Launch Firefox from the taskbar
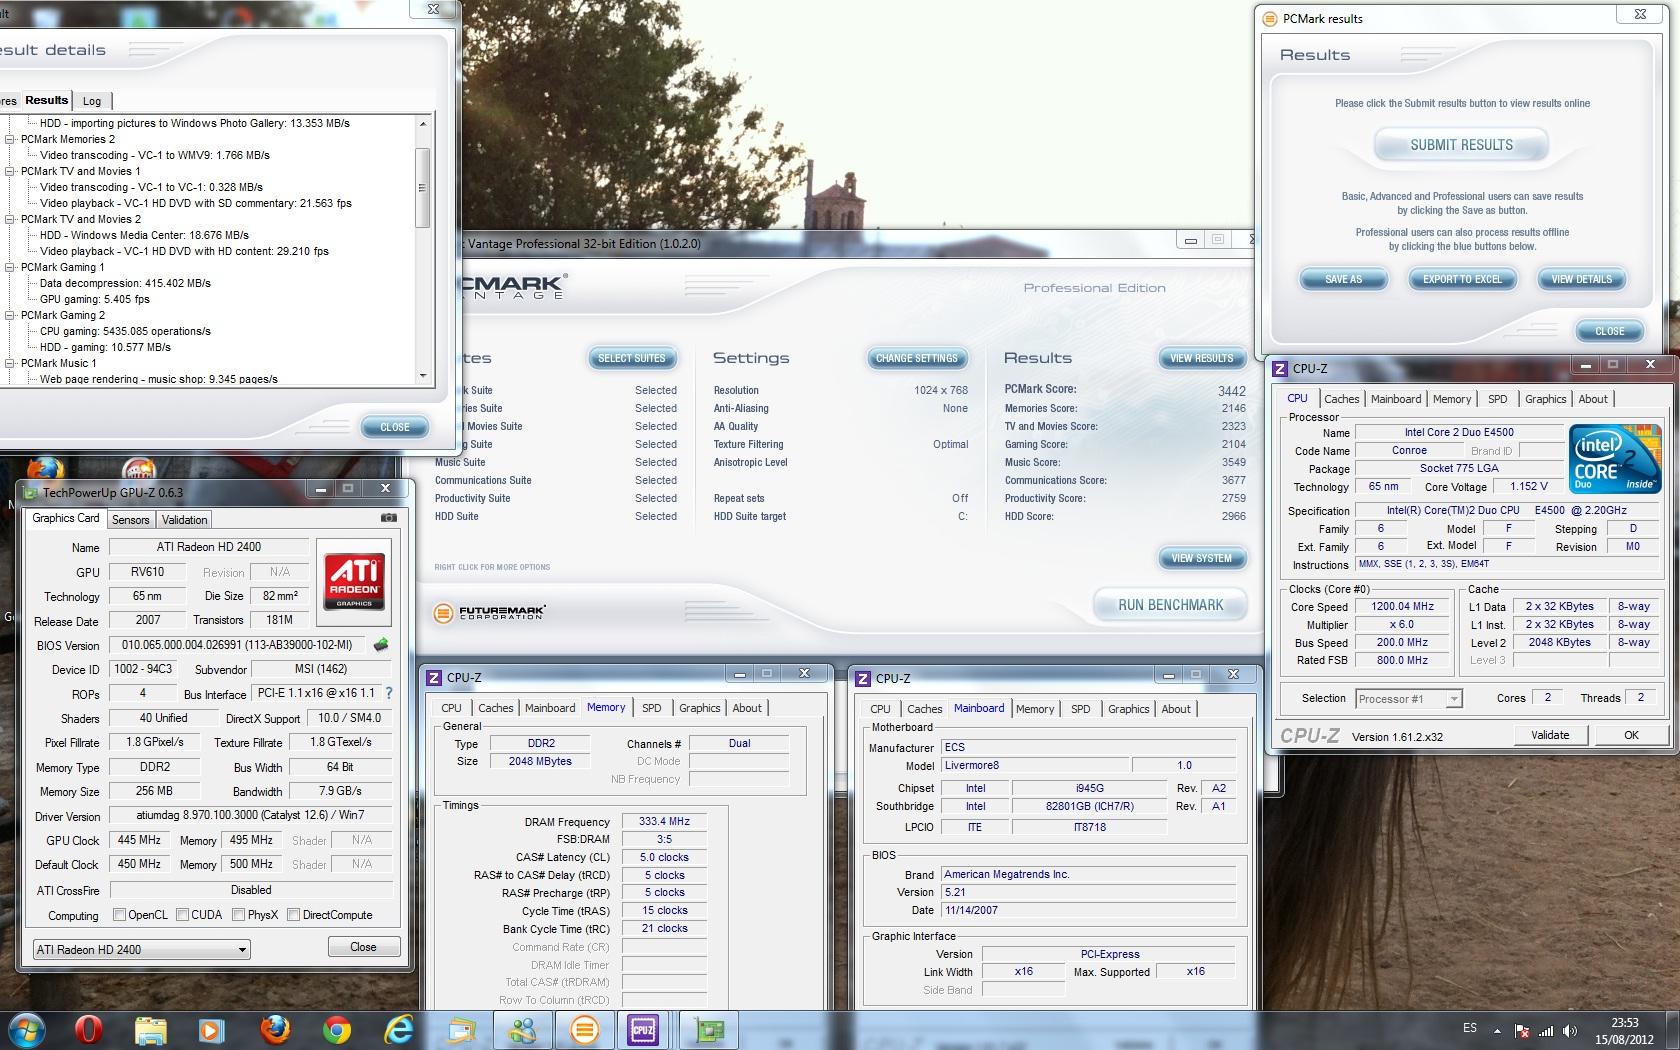 (274, 1029)
